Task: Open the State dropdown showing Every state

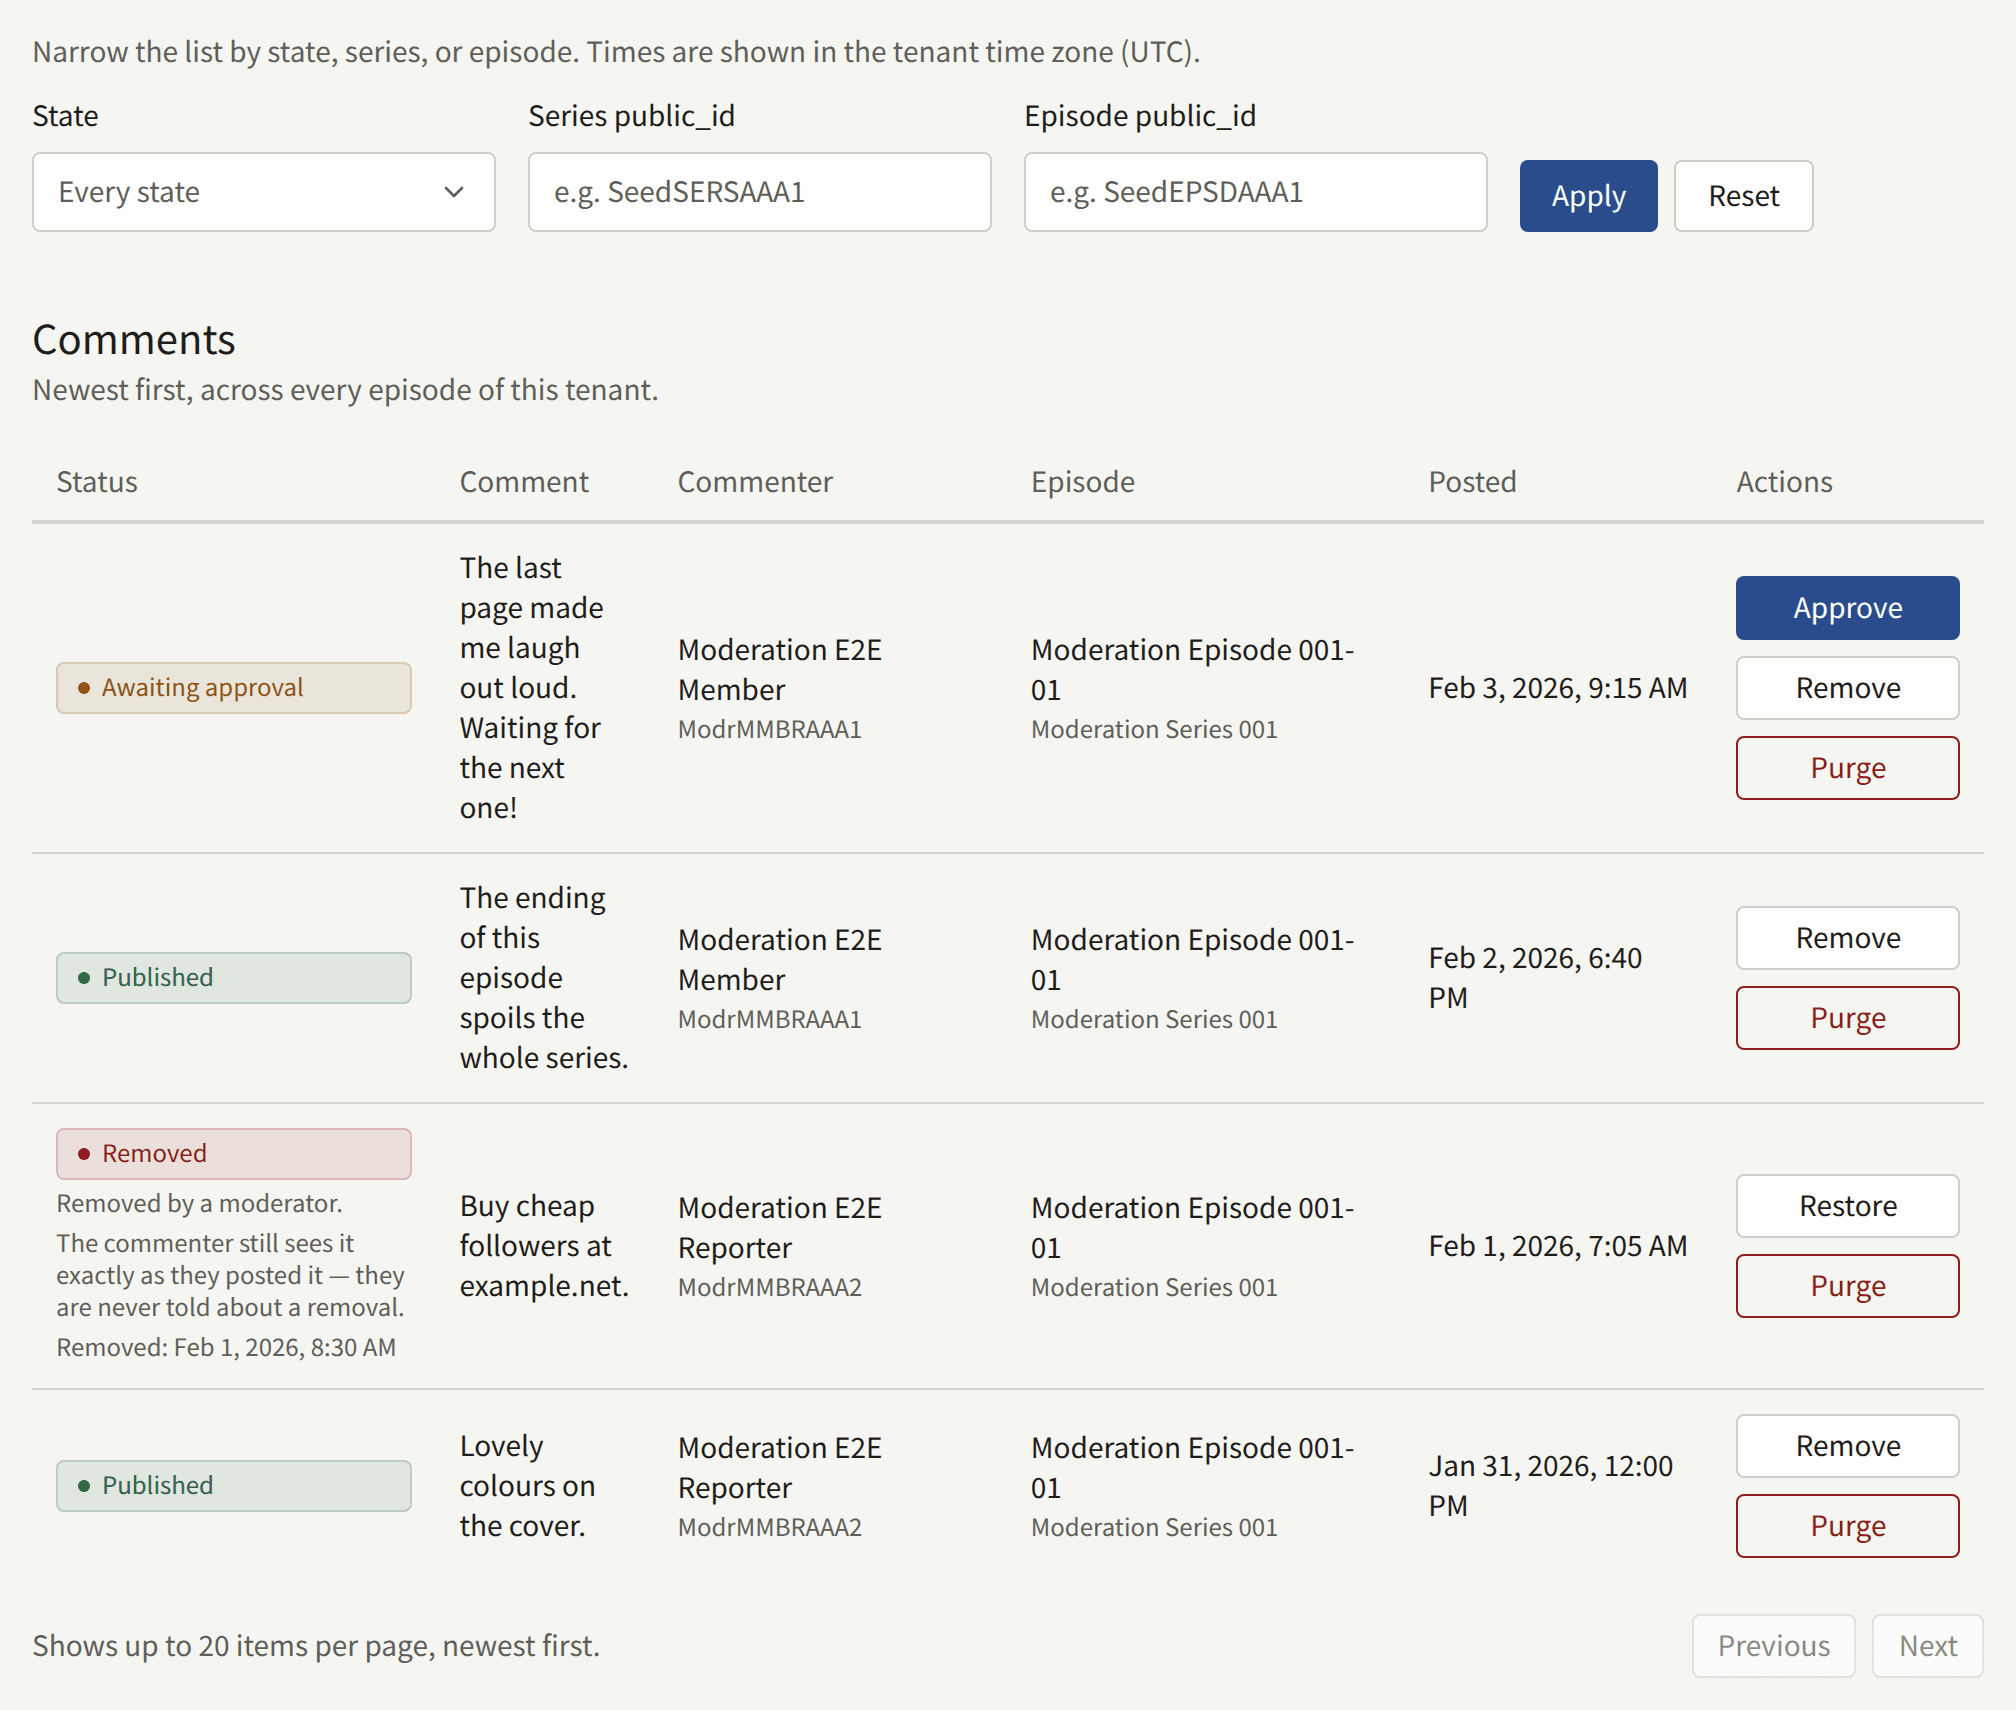Action: click(264, 192)
